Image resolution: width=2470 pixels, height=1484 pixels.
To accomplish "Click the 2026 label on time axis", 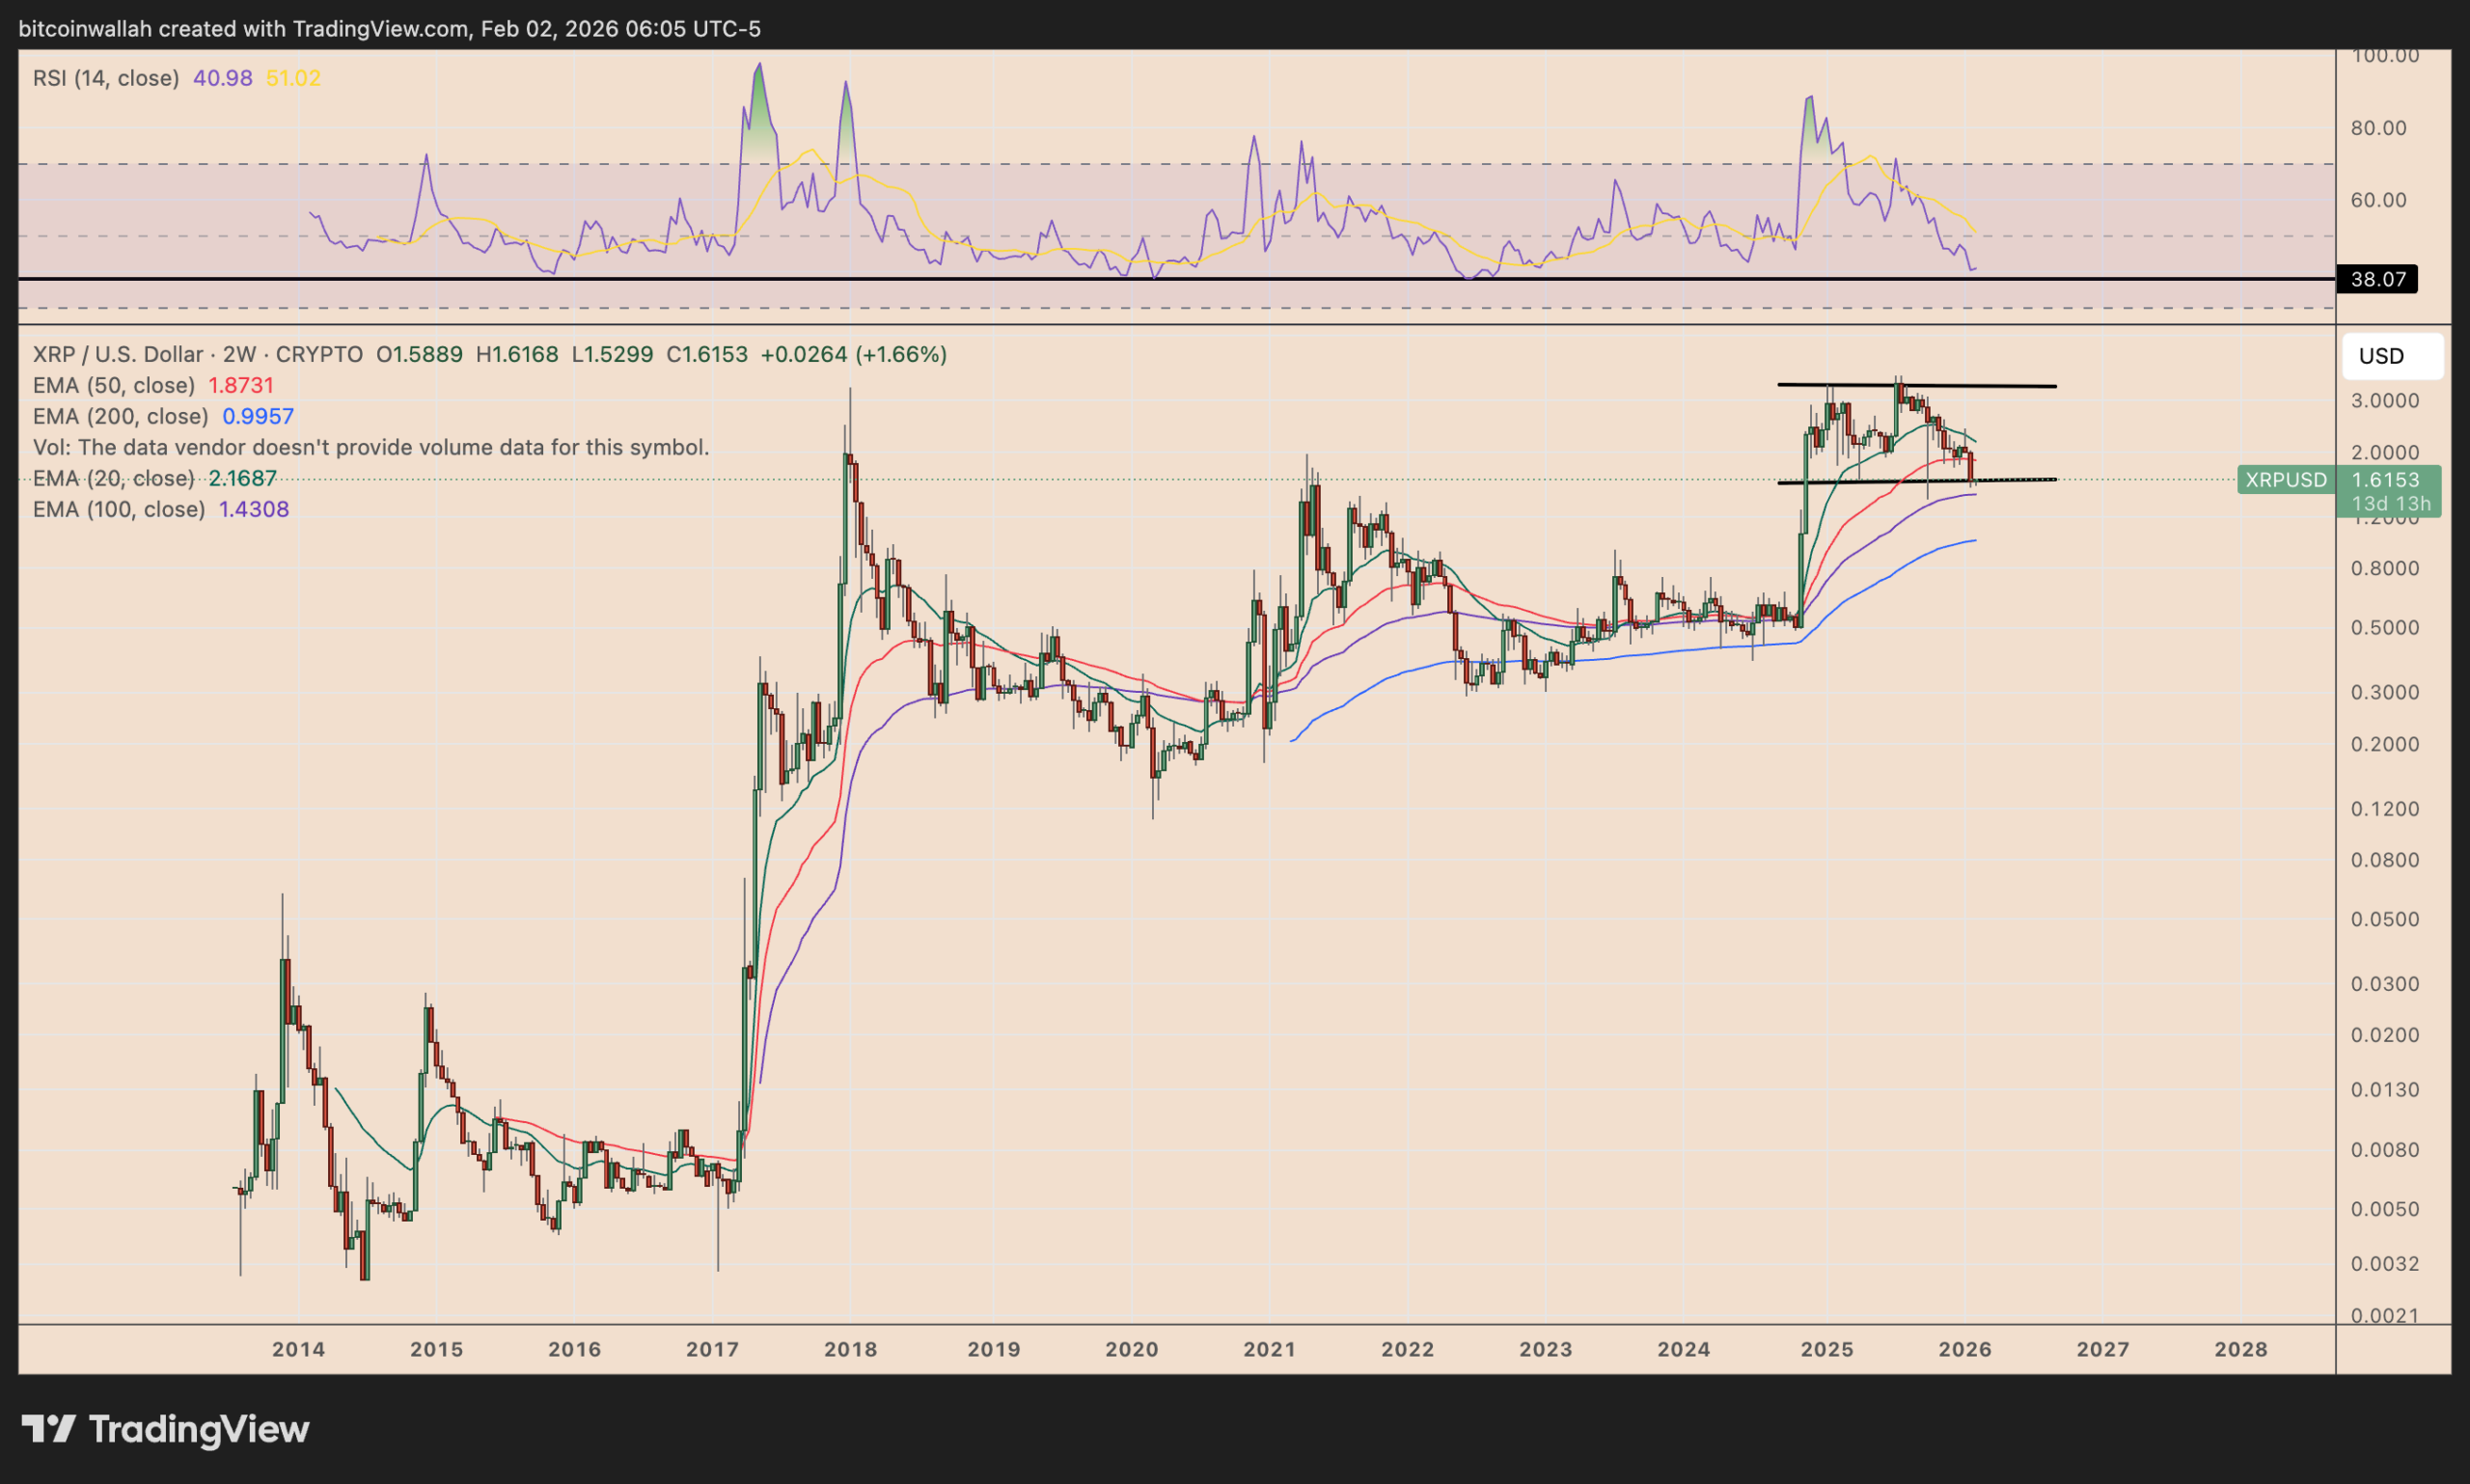I will tap(1964, 1349).
